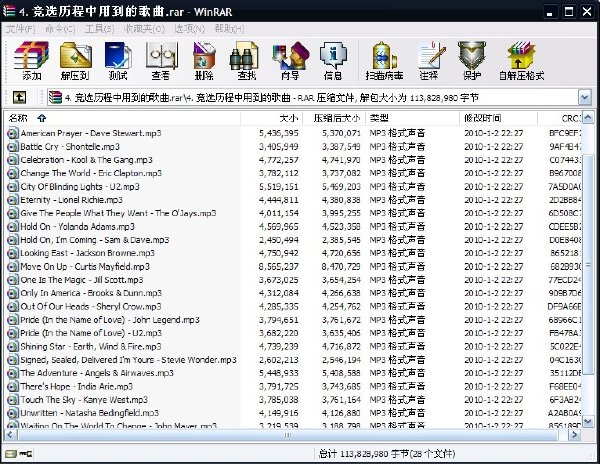
Task: Click the WinRAR title bar app icon
Action: (x=9, y=11)
